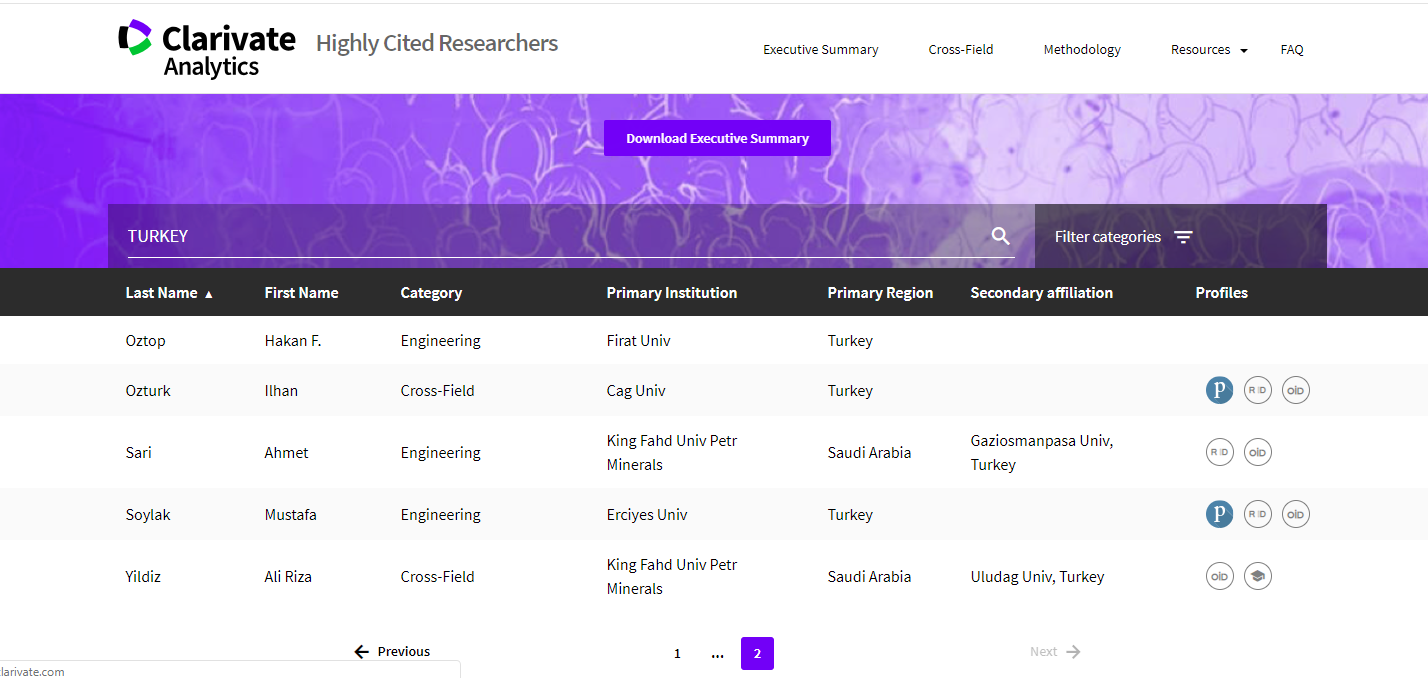
Task: Click the first name Ahmet
Action: pos(286,452)
